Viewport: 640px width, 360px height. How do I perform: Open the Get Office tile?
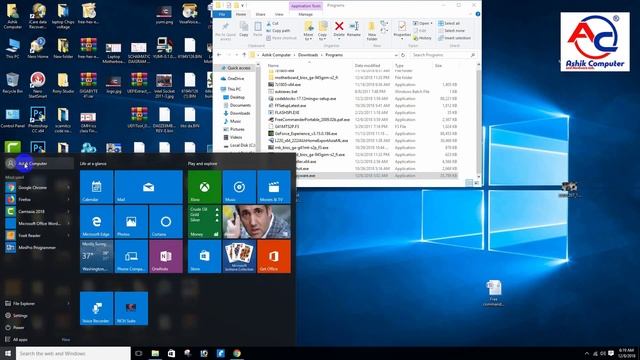(x=274, y=256)
